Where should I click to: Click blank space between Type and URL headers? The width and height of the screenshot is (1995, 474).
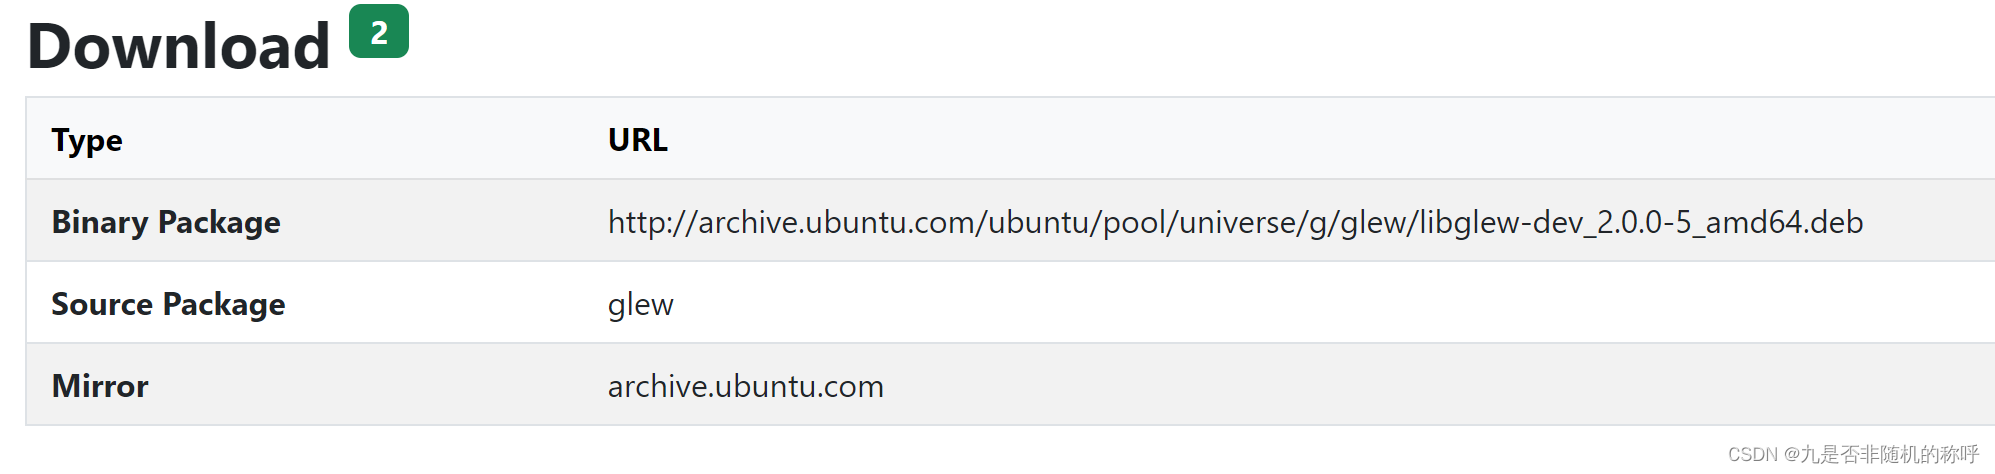360,140
